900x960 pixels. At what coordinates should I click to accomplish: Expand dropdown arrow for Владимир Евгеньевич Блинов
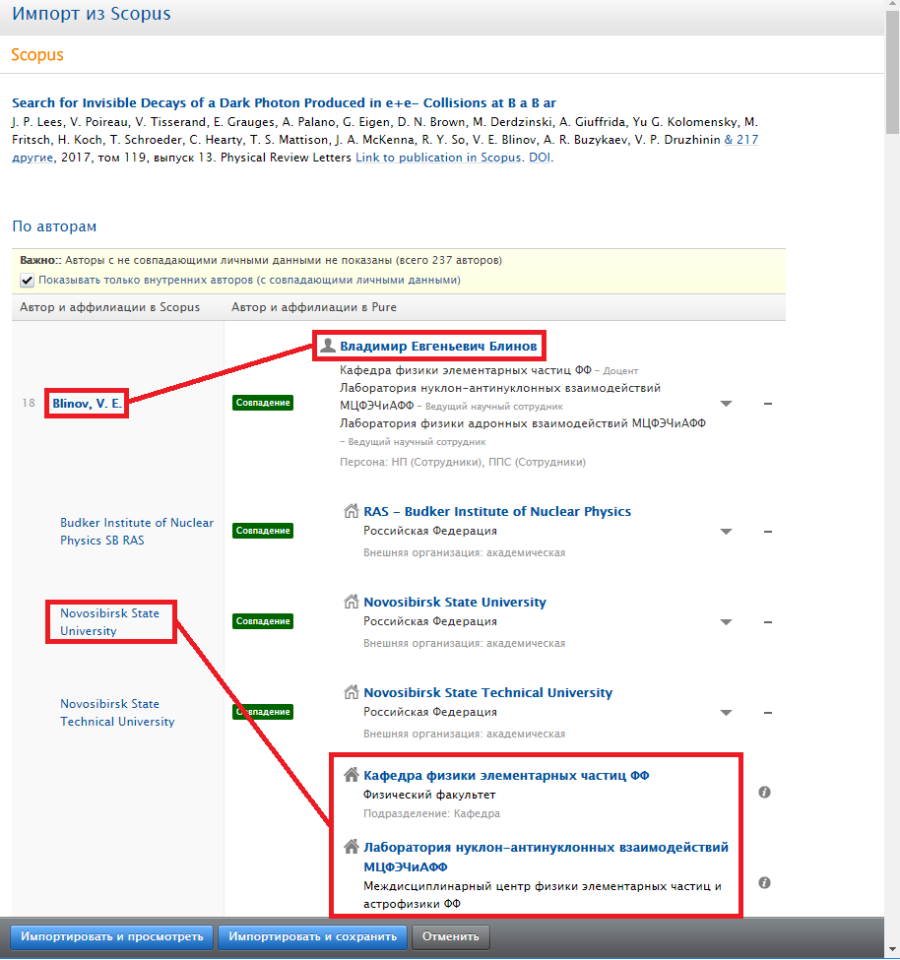(x=727, y=403)
